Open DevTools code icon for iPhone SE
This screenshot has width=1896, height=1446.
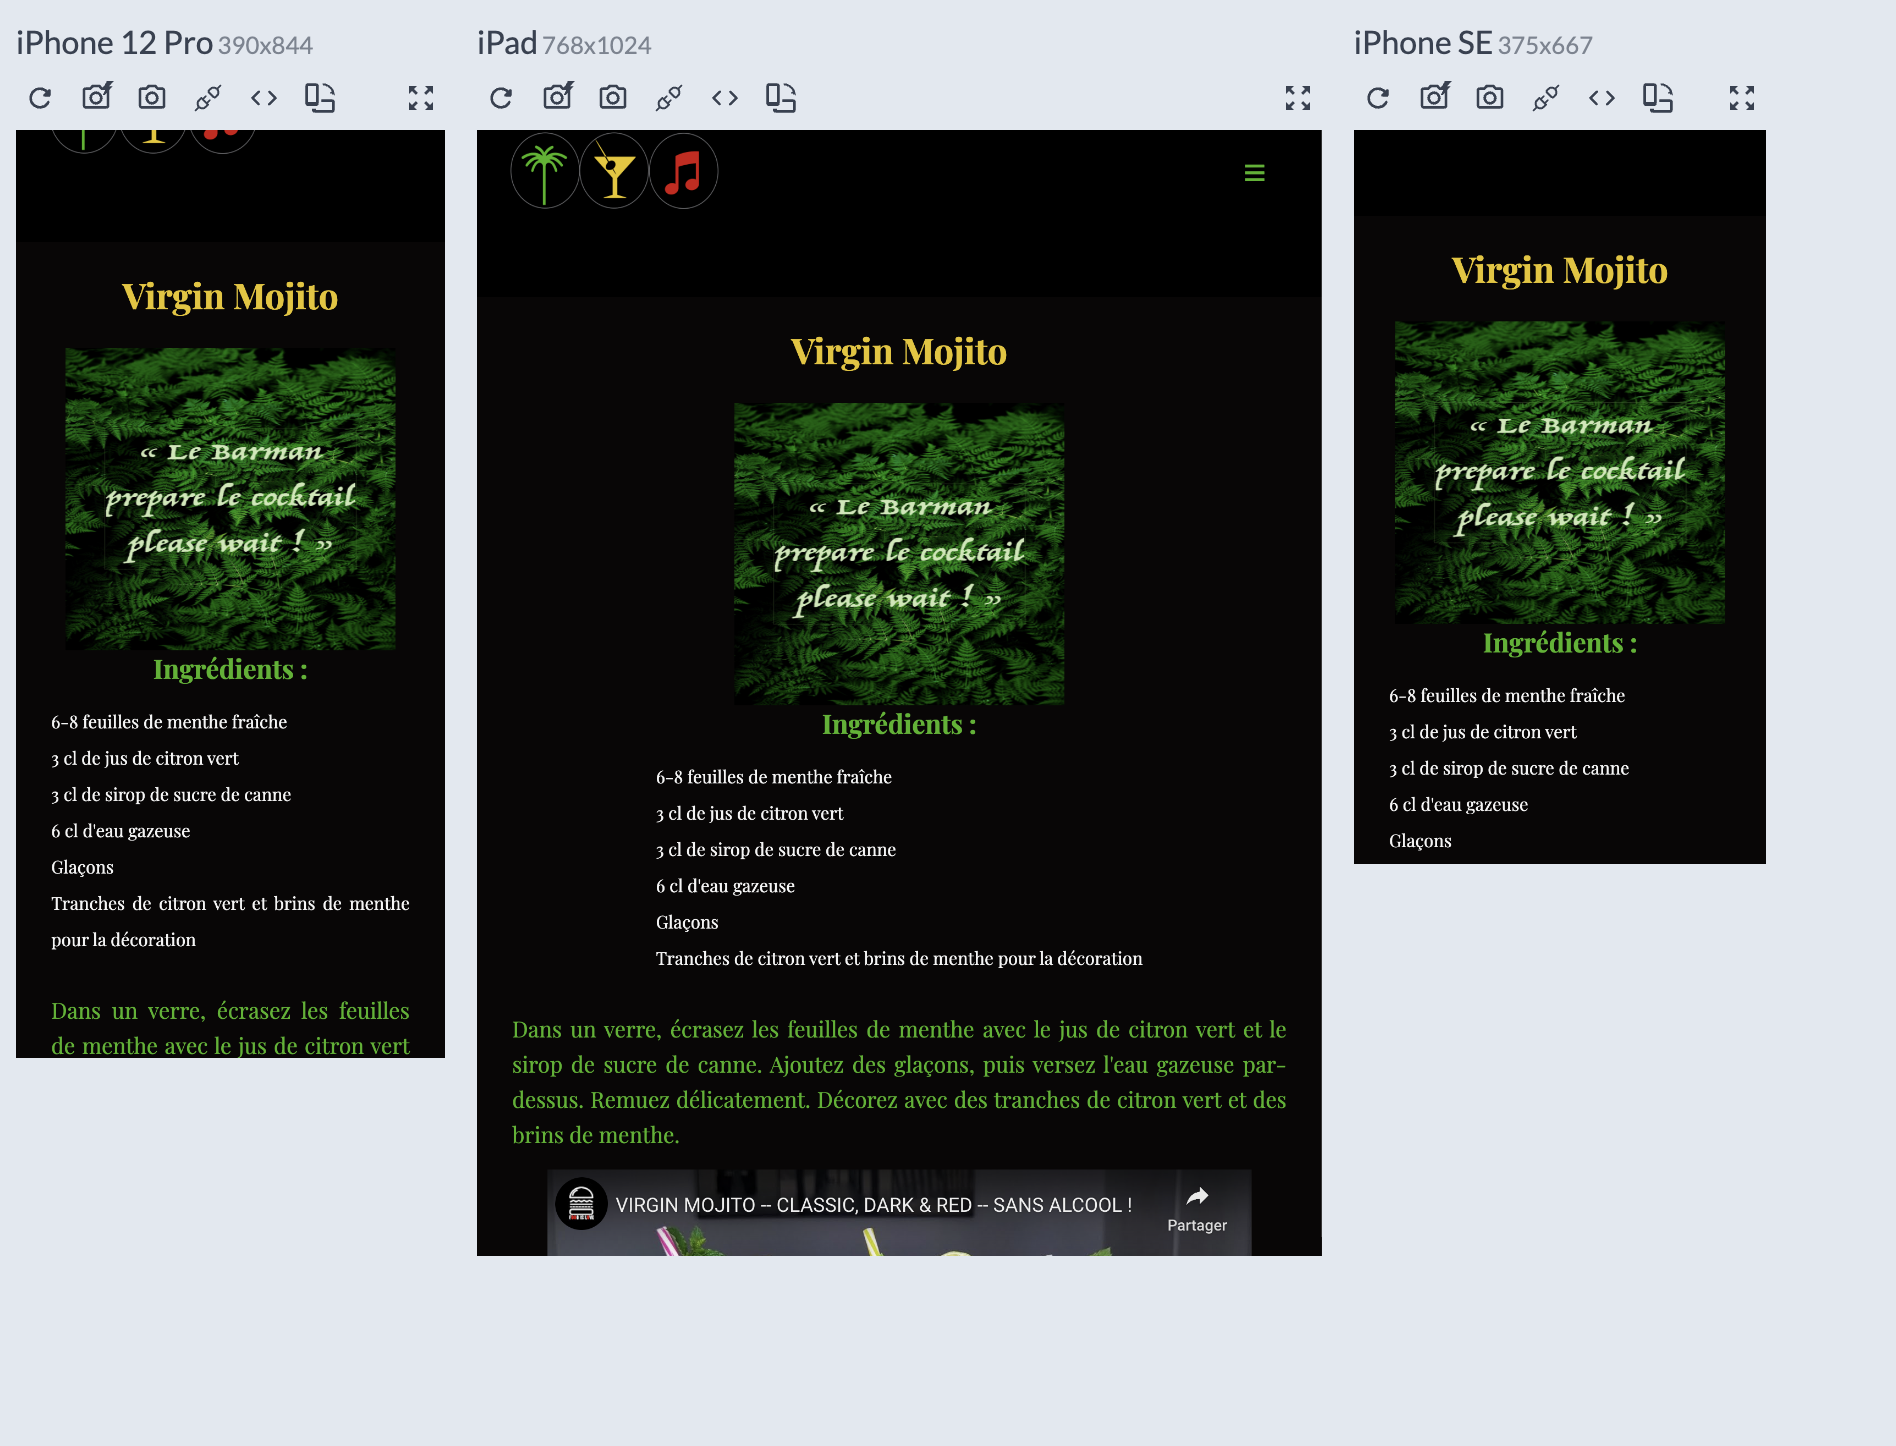1602,98
